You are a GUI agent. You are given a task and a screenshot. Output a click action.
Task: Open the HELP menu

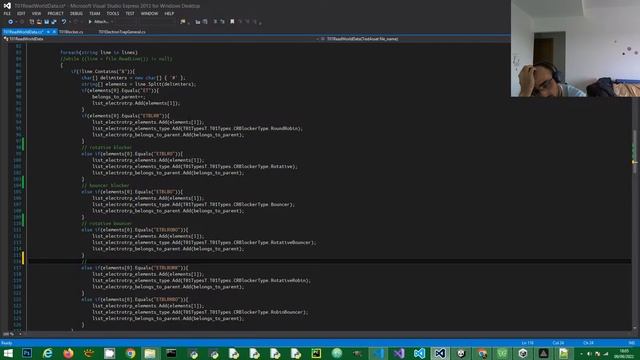(x=169, y=13)
